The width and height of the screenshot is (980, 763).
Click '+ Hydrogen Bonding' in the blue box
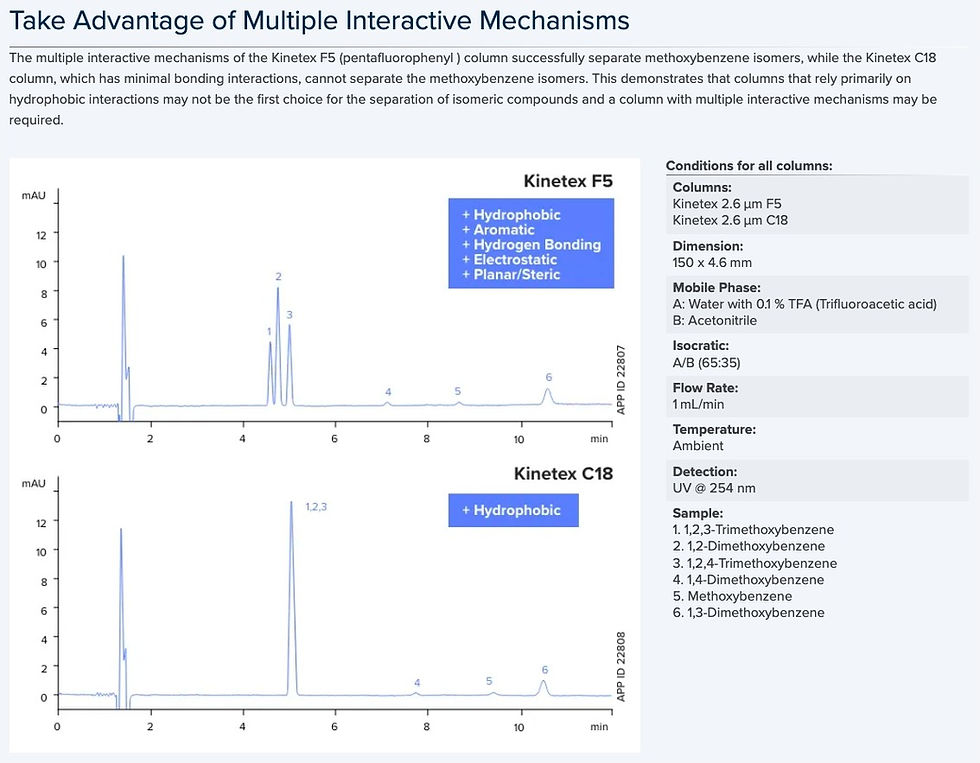pyautogui.click(x=531, y=244)
